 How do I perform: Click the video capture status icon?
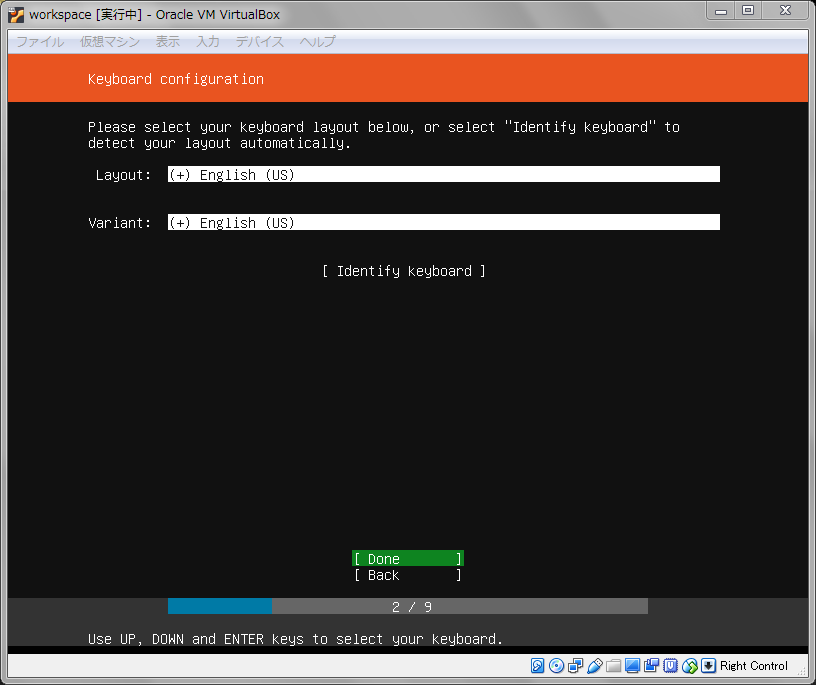[x=651, y=665]
